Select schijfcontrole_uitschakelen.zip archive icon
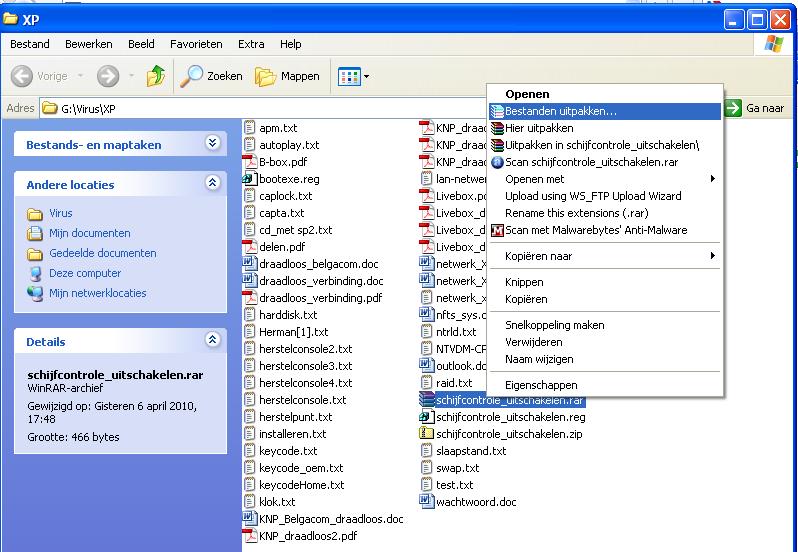The width and height of the screenshot is (798, 552). 428,434
